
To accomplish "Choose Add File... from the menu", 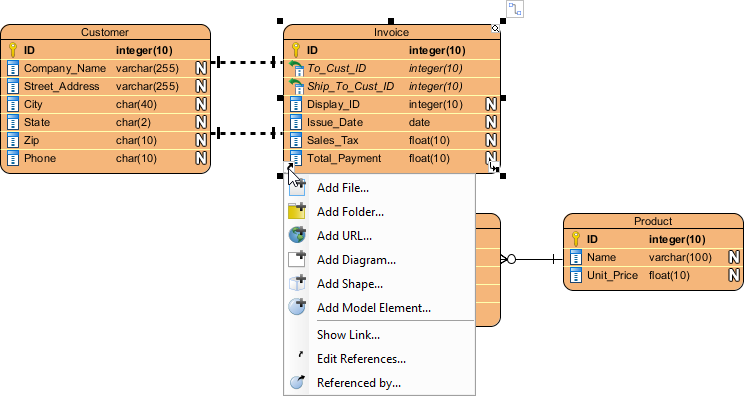I will point(380,188).
